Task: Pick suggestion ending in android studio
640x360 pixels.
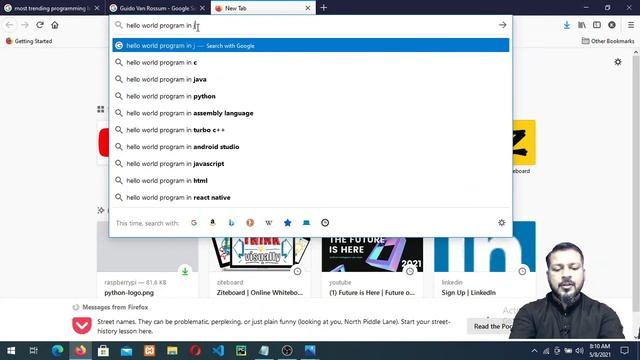Action: pos(311,147)
